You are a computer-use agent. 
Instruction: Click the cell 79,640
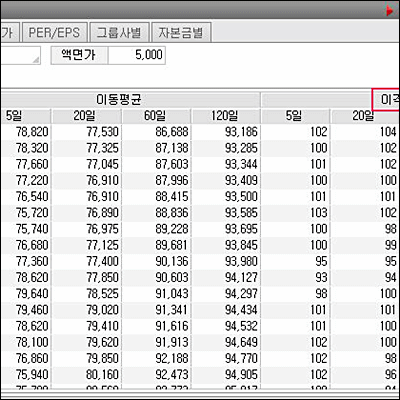tap(25, 294)
